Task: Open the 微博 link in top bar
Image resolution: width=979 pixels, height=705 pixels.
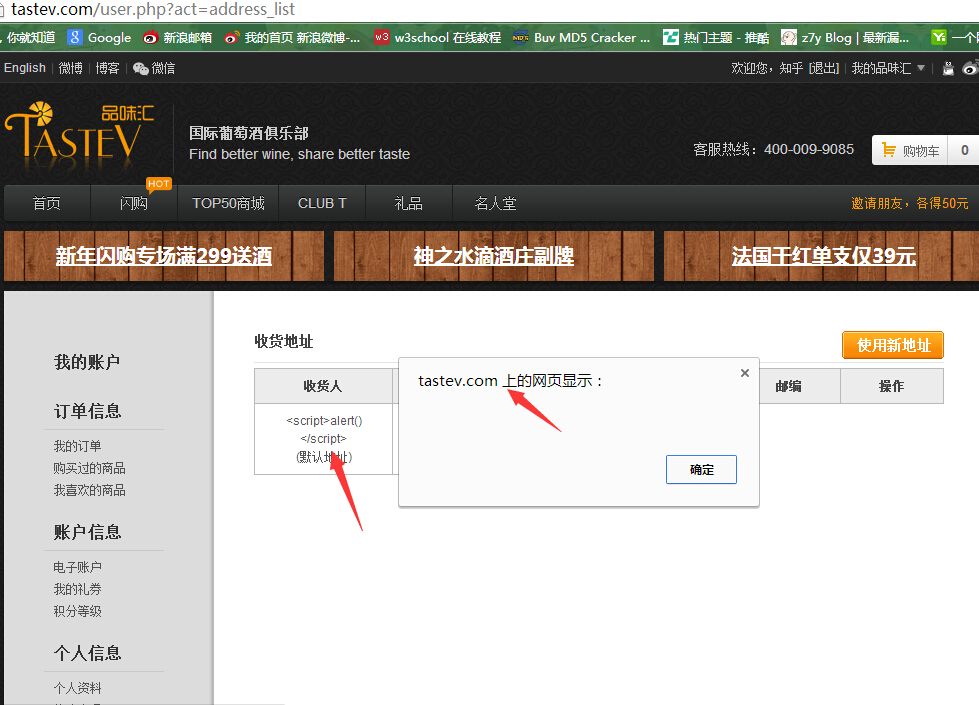Action: coord(71,68)
